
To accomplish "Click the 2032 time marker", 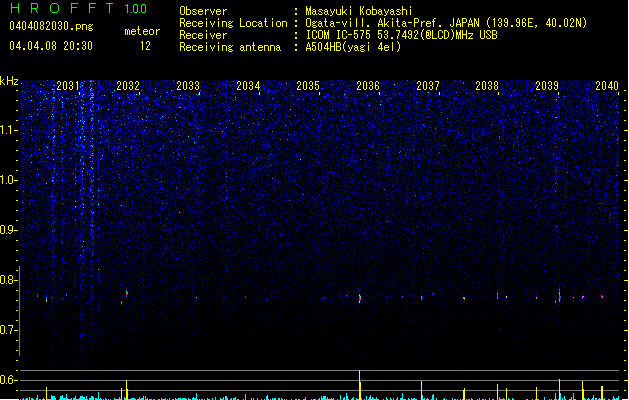I will 128,85.
